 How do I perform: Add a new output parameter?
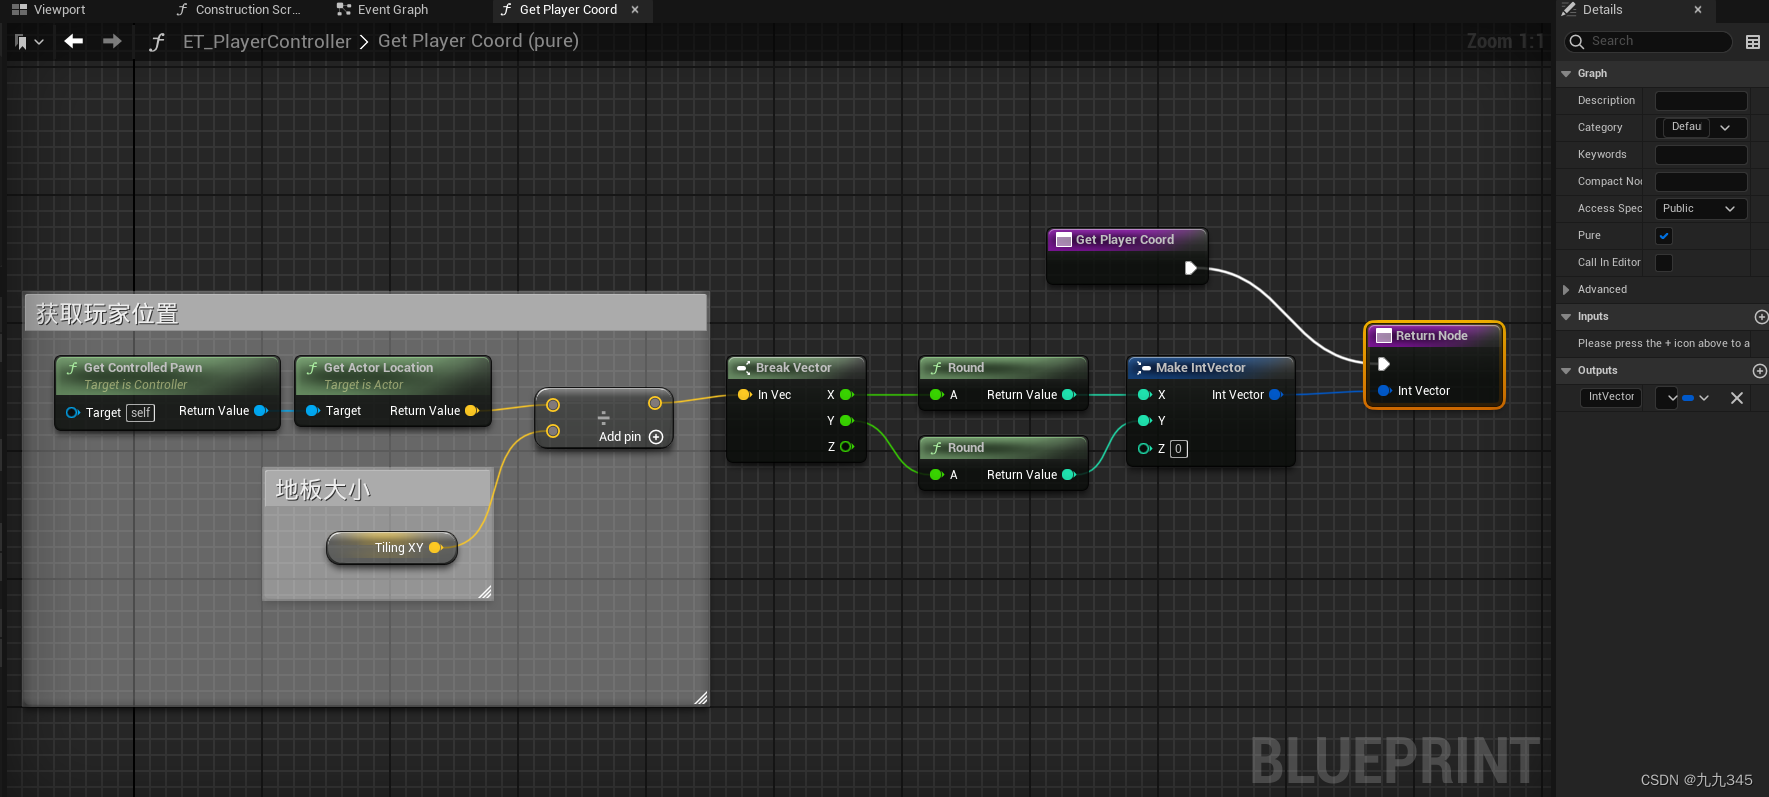1761,371
